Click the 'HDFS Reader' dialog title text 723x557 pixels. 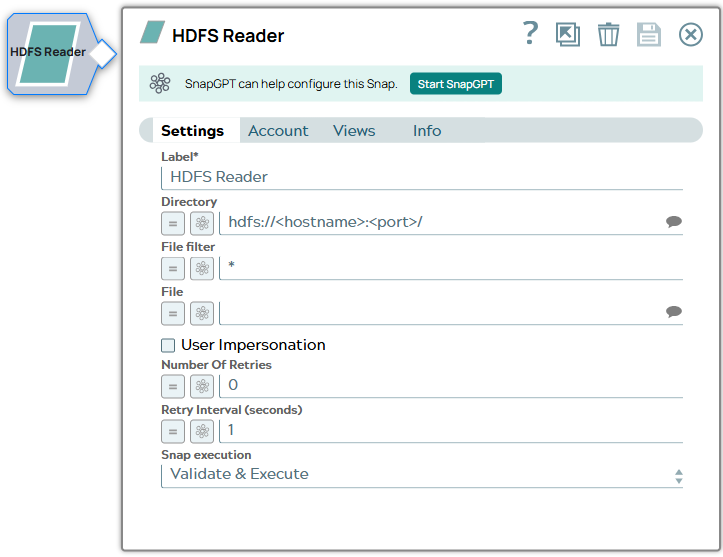pyautogui.click(x=228, y=36)
